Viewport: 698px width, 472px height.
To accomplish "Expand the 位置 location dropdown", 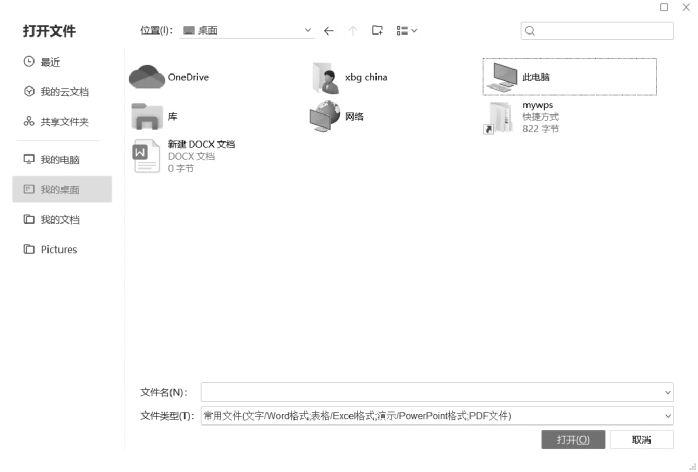I will [308, 30].
